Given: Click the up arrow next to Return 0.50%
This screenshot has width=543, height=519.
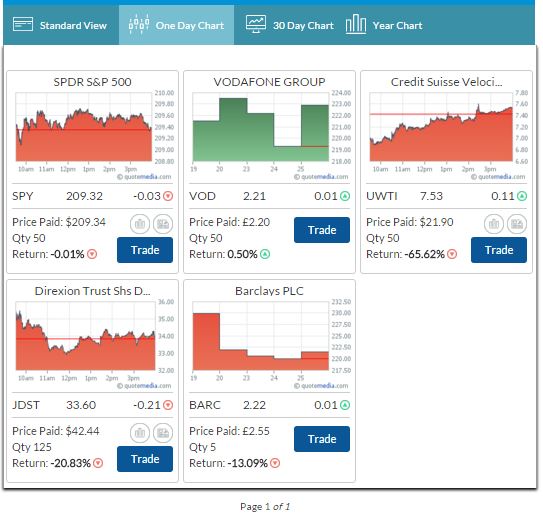Looking at the screenshot, I should point(265,254).
